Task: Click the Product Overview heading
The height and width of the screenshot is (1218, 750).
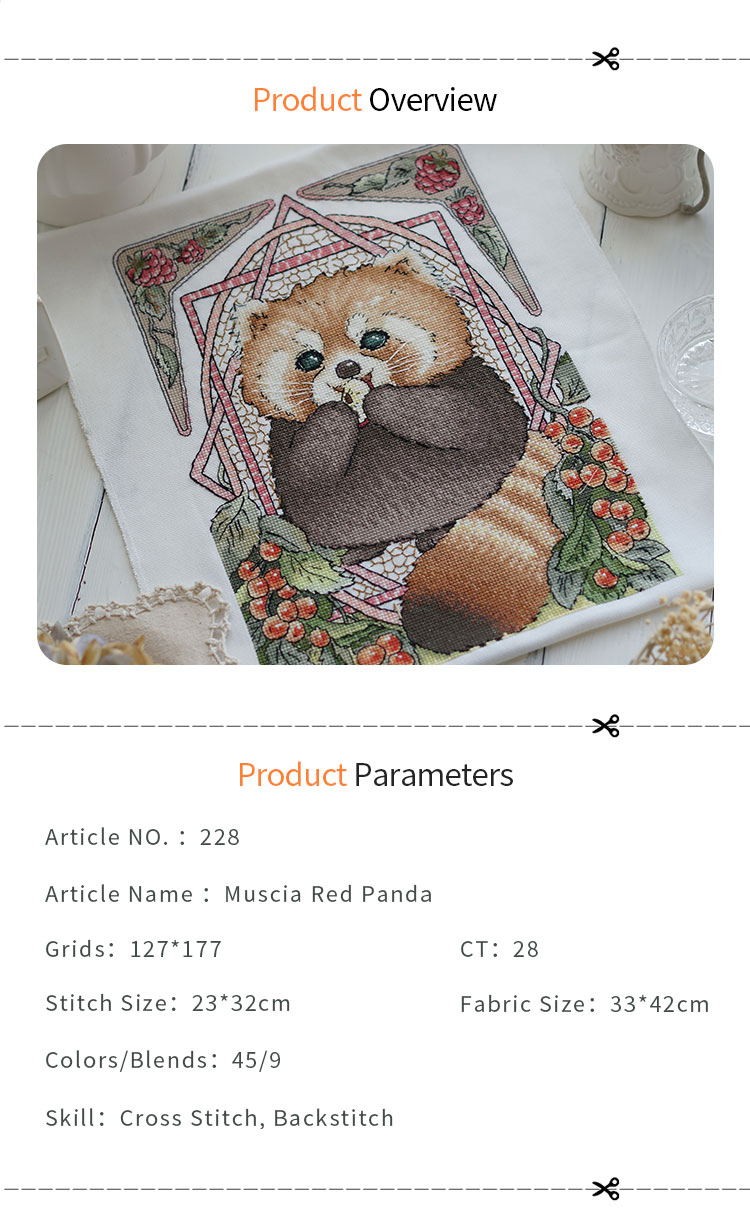Action: [x=375, y=100]
